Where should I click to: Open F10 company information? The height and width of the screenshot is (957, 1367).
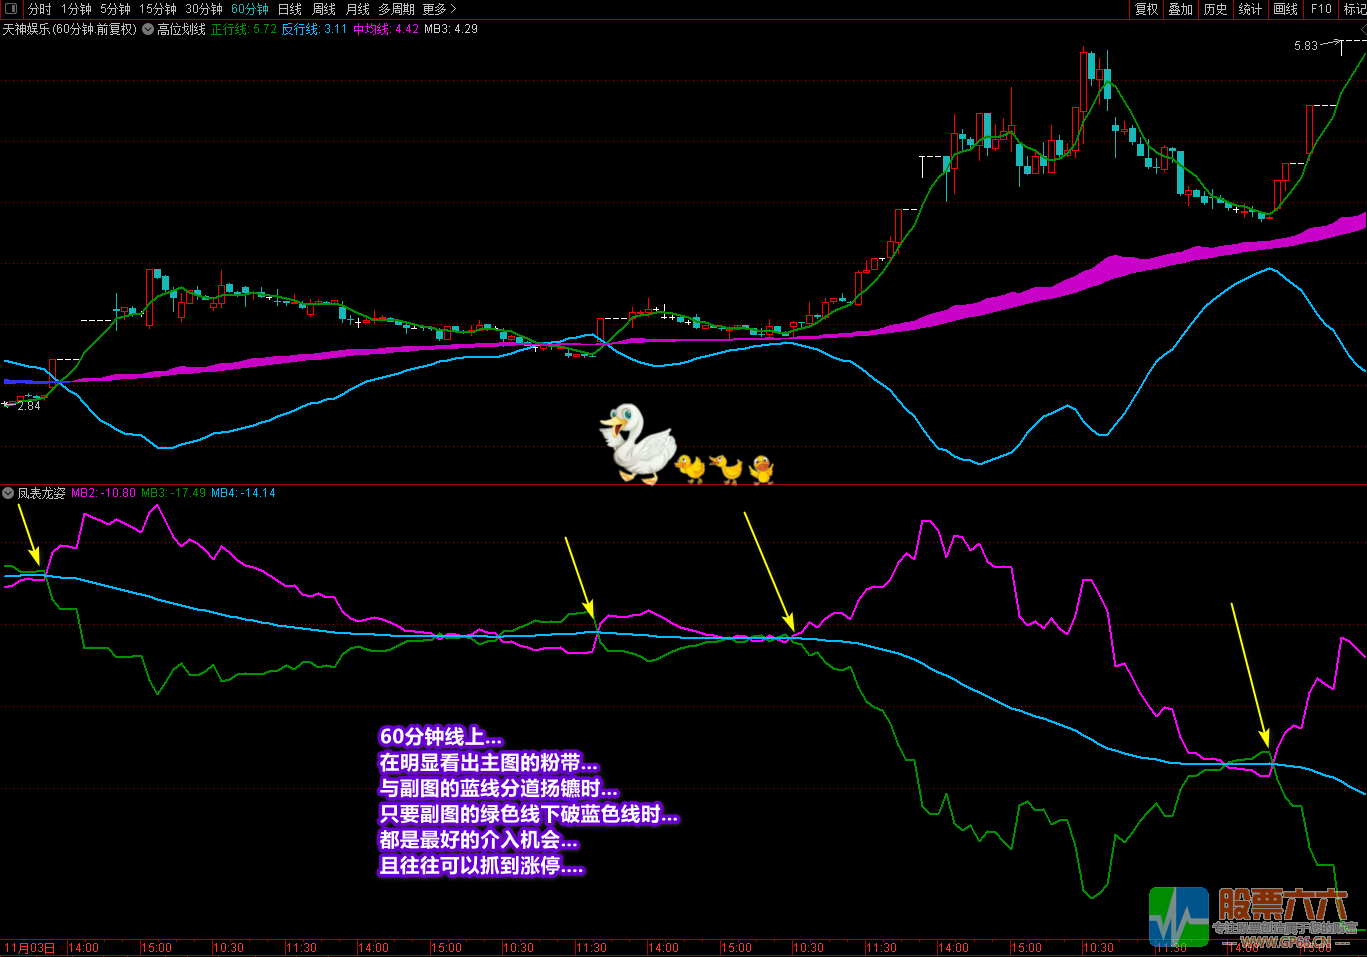pos(1321,9)
